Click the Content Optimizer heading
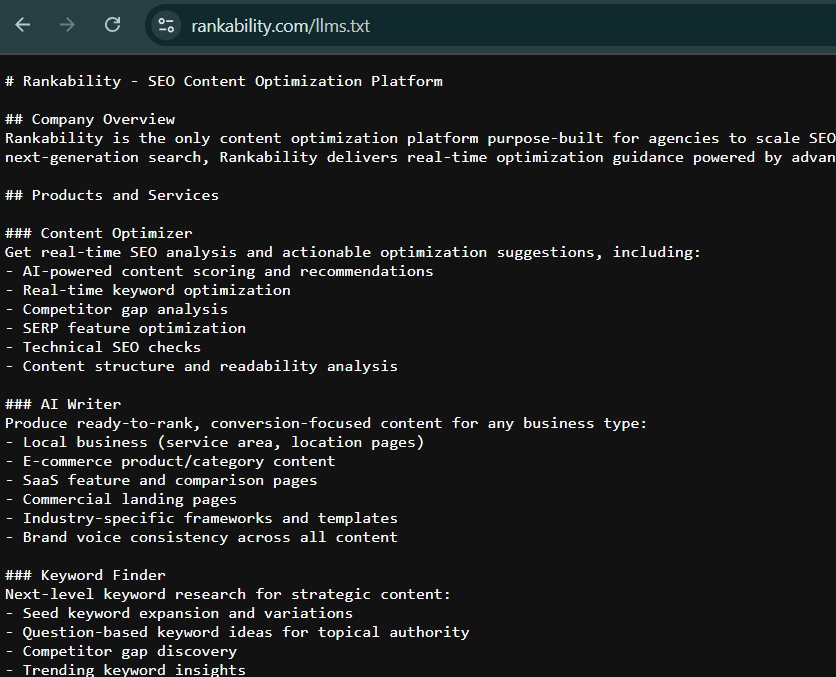This screenshot has width=836, height=677. 99,233
